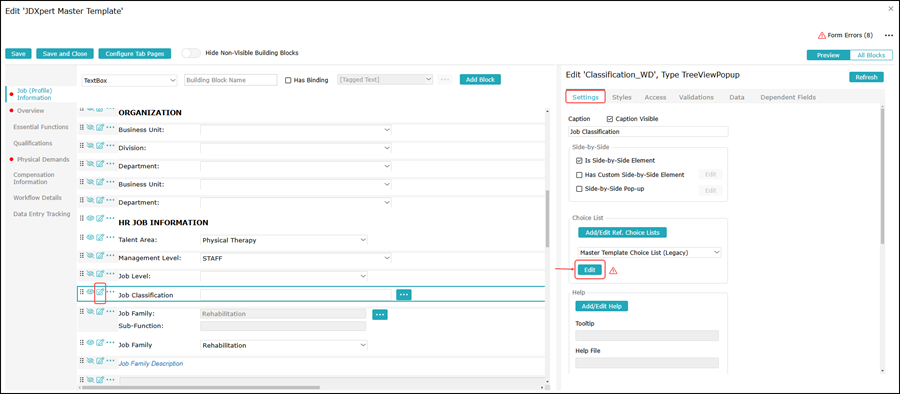Switch to the Data tab
Viewport: 900px width, 394px height.
click(737, 97)
